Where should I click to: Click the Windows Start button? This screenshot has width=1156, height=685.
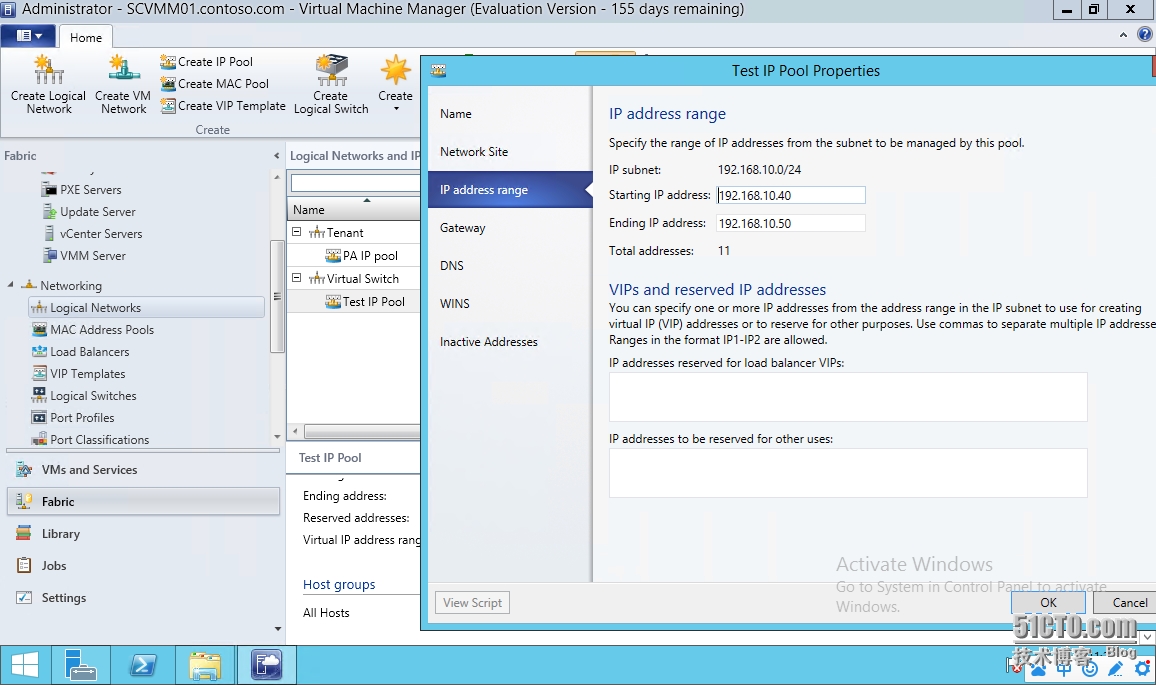click(x=25, y=666)
